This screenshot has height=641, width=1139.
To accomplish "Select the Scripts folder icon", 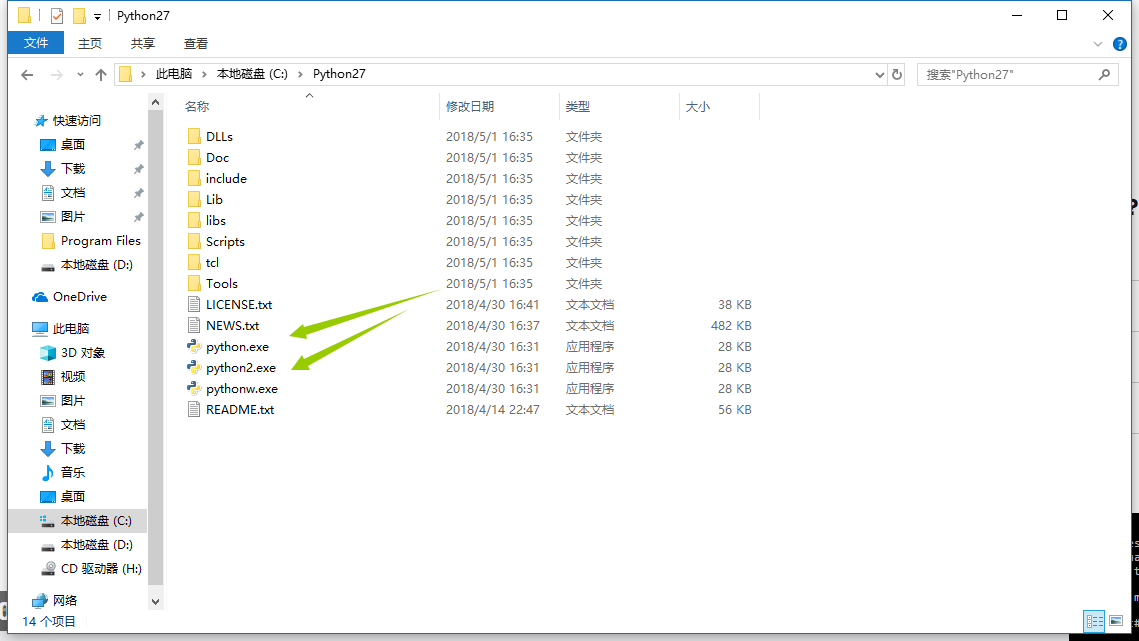I will [x=194, y=242].
